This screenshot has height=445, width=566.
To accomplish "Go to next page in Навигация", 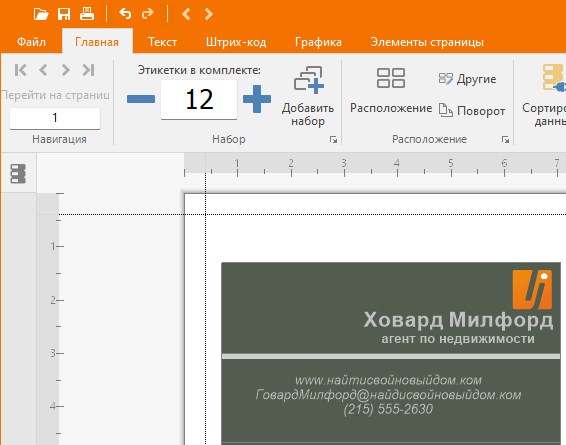I will [x=66, y=70].
